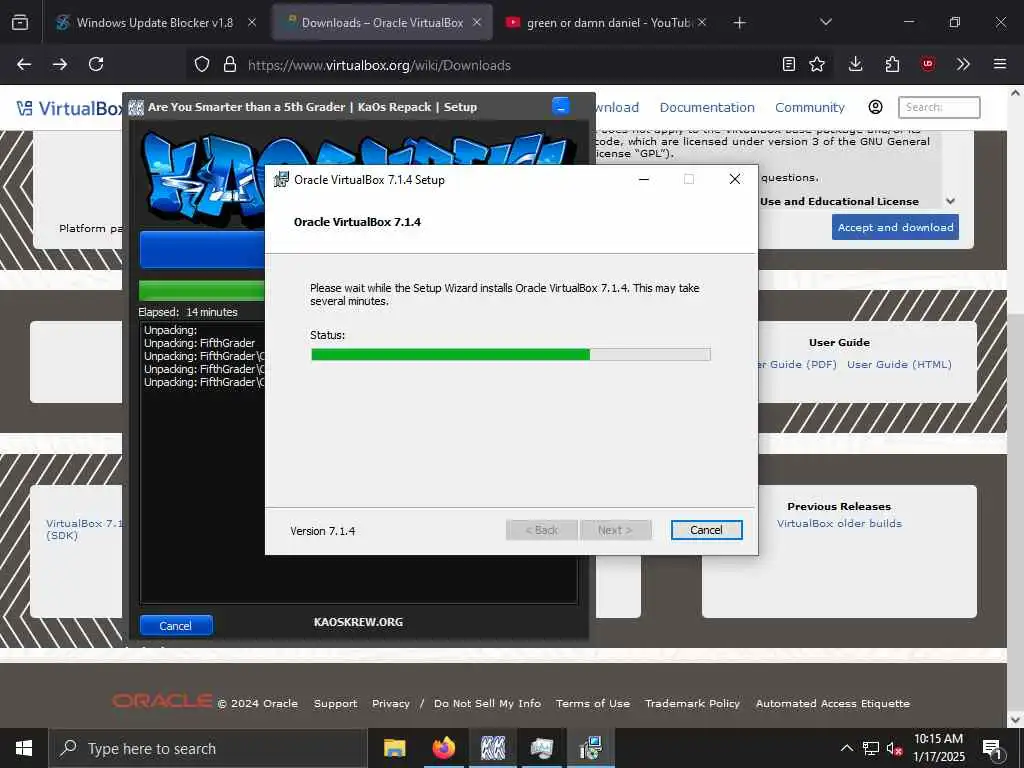
Task: Open uBlock Origin extension icon
Action: [927, 64]
